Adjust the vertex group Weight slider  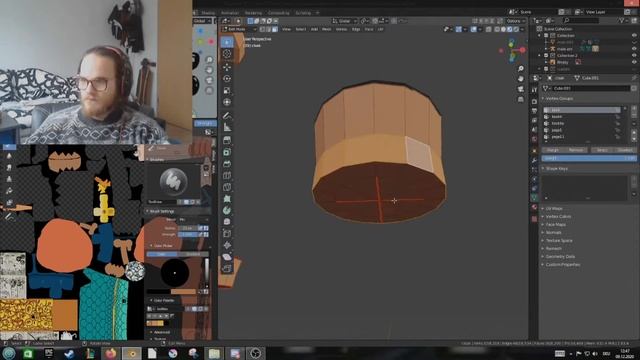pos(589,158)
